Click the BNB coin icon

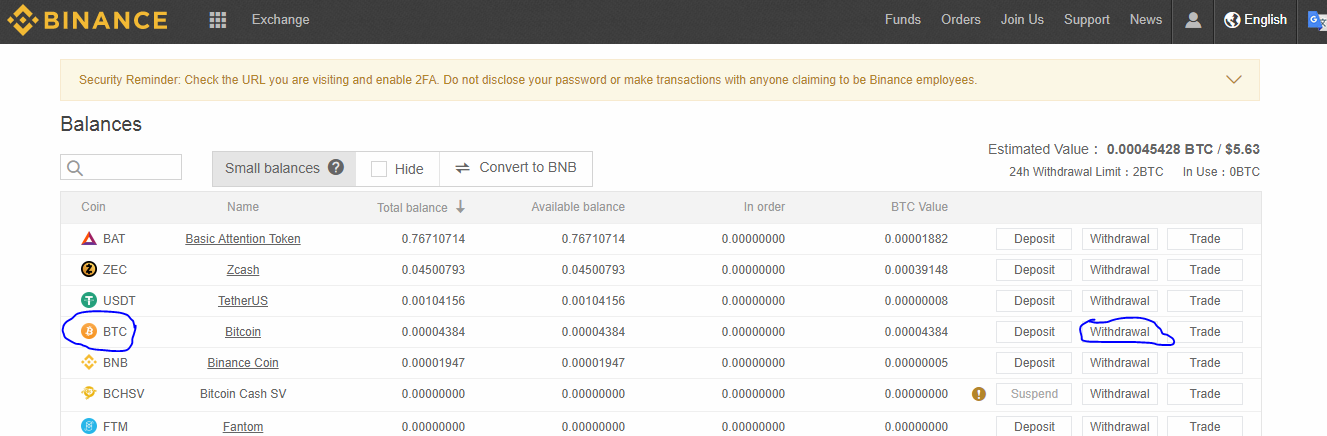[x=88, y=363]
